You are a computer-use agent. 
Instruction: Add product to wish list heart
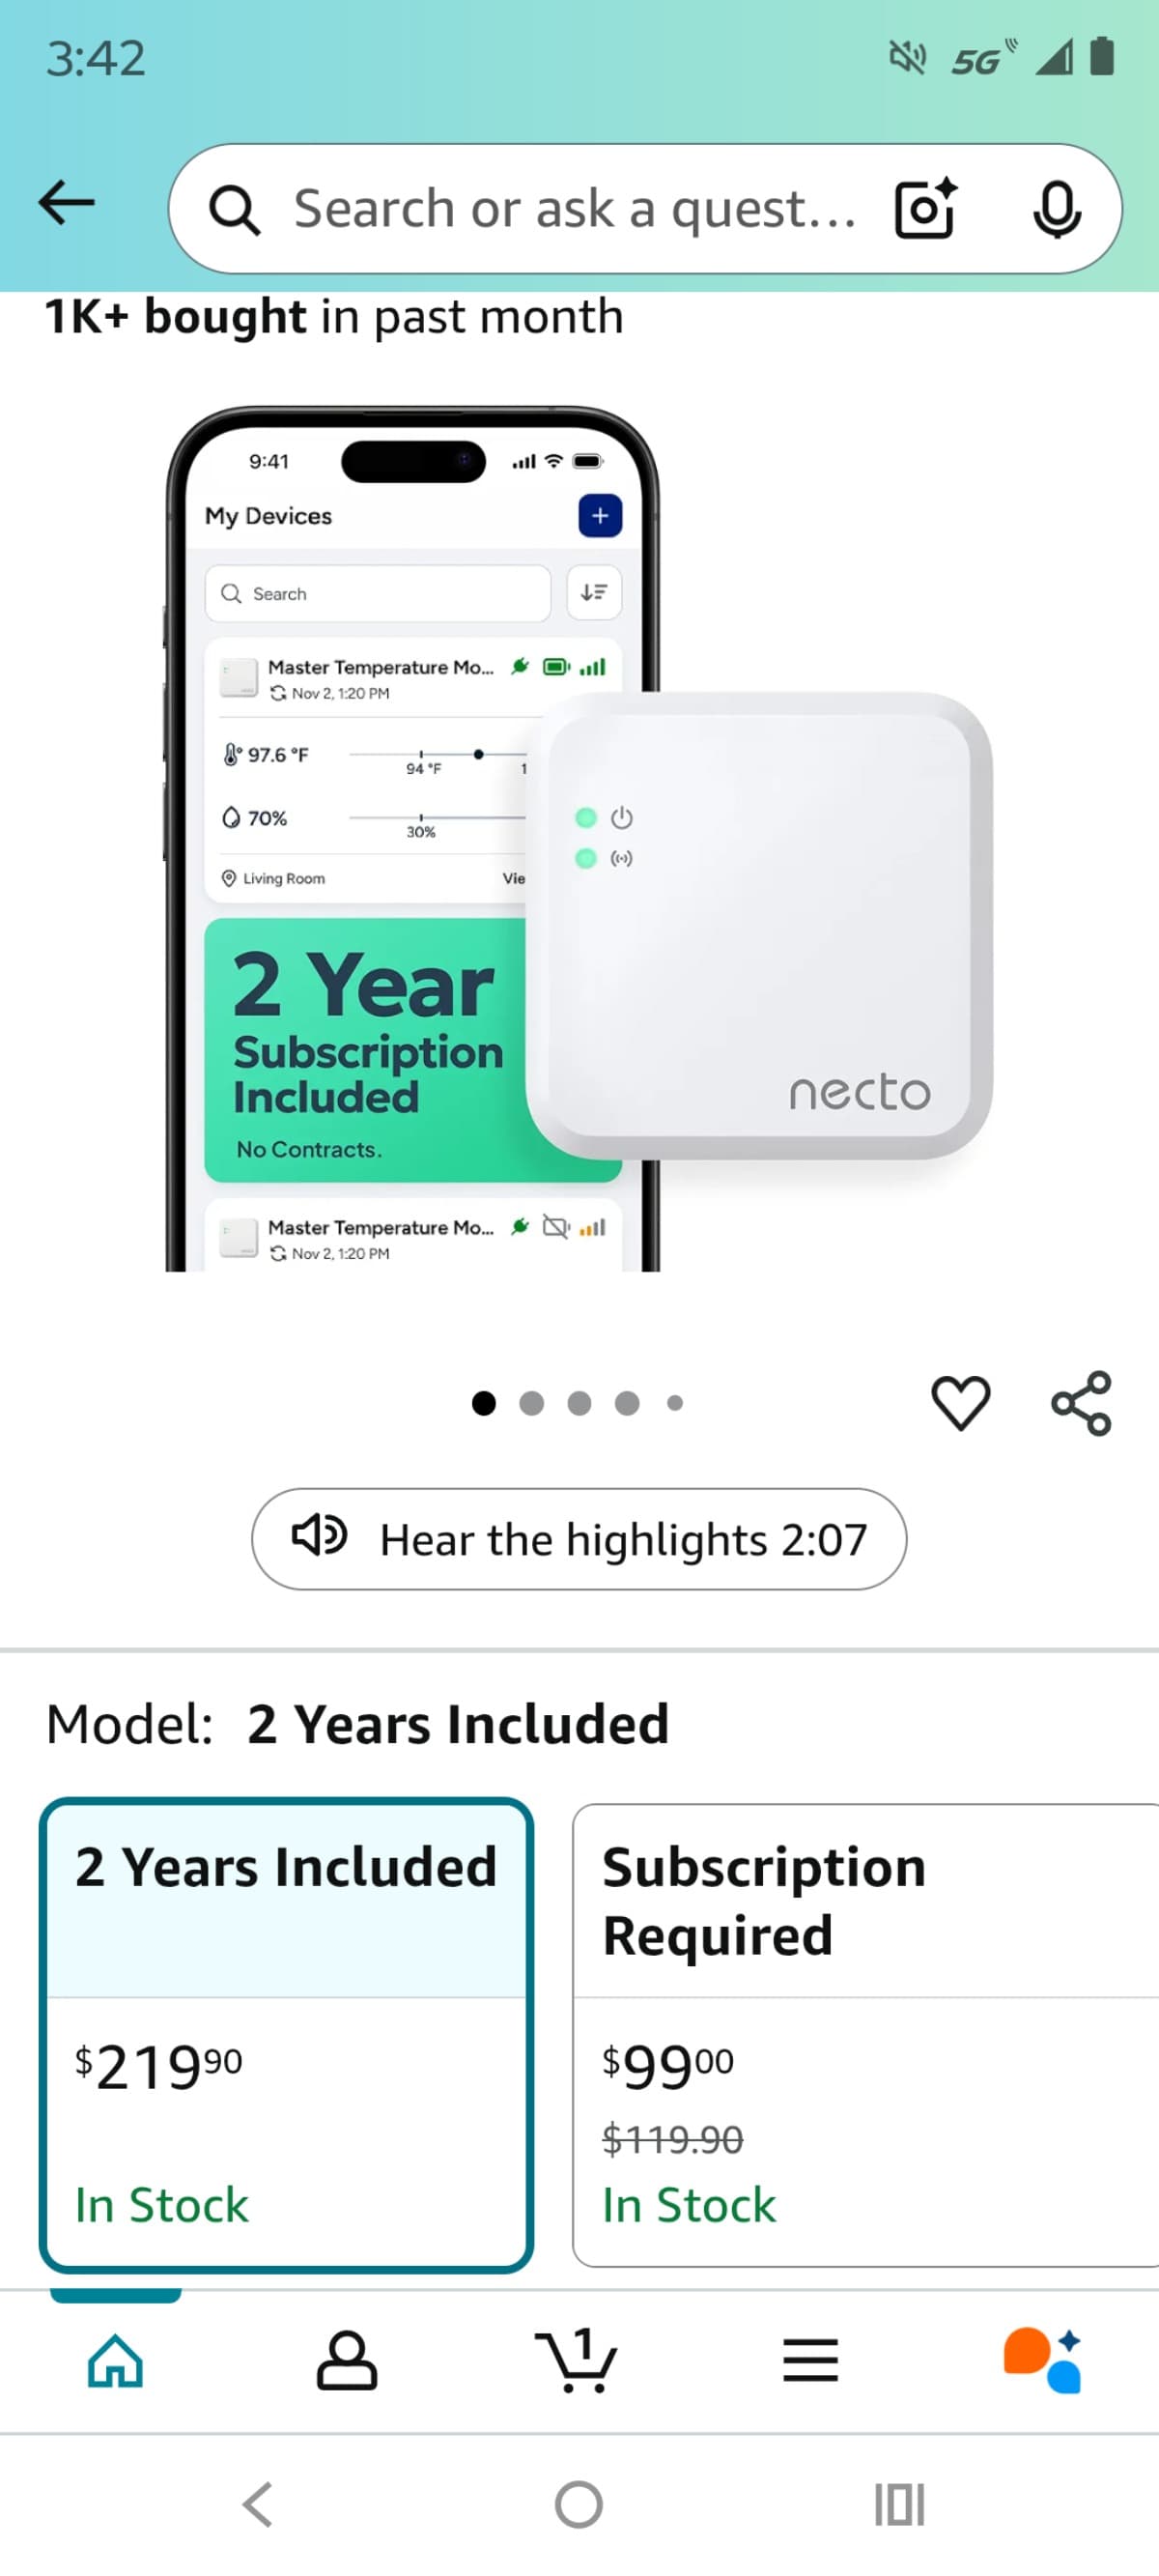coord(960,1402)
